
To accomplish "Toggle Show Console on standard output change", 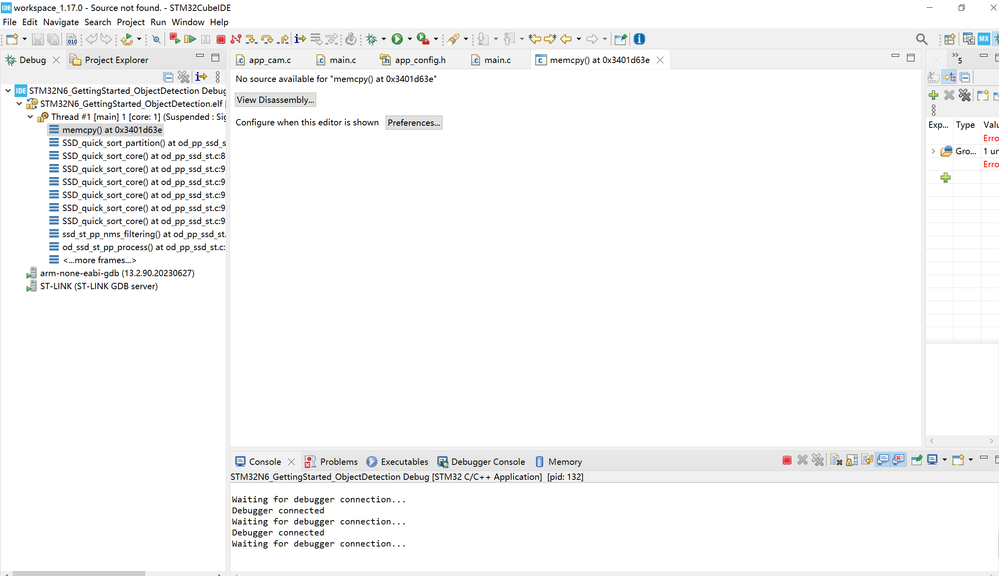I will (882, 460).
